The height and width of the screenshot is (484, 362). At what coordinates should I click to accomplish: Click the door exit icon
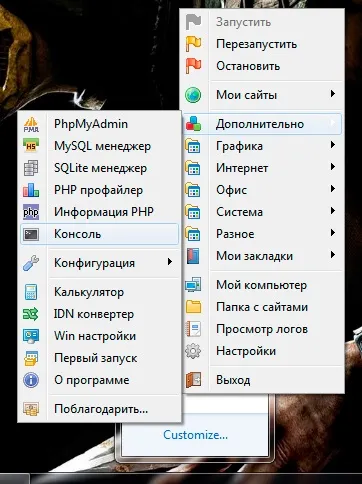point(193,380)
